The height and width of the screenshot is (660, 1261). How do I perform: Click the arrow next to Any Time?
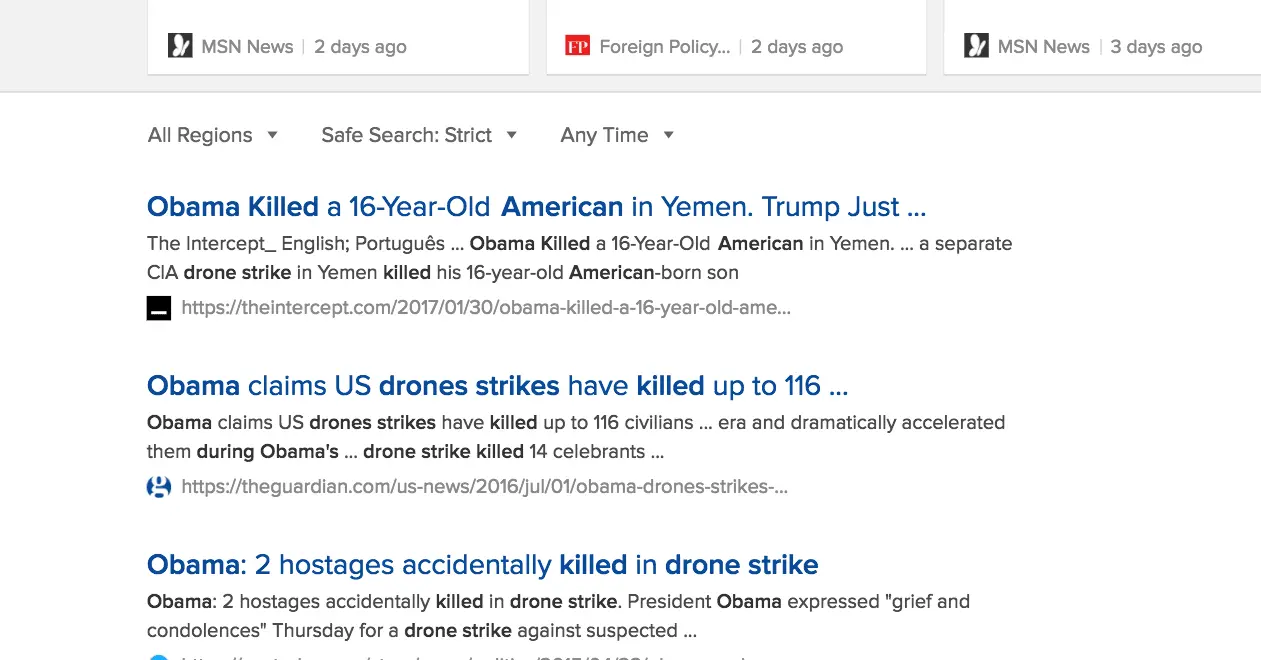click(669, 135)
